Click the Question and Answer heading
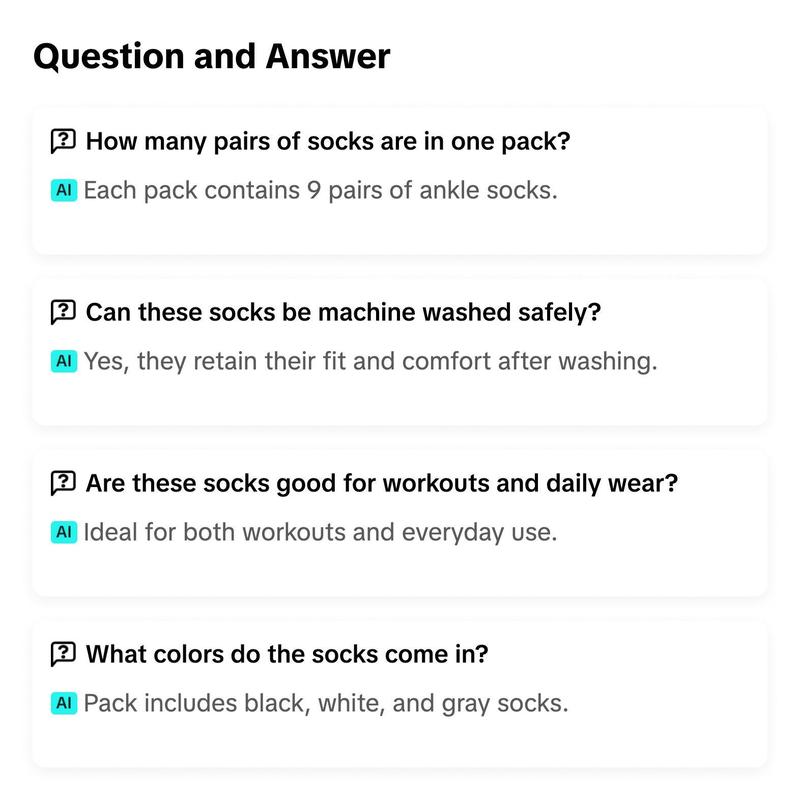 (212, 56)
